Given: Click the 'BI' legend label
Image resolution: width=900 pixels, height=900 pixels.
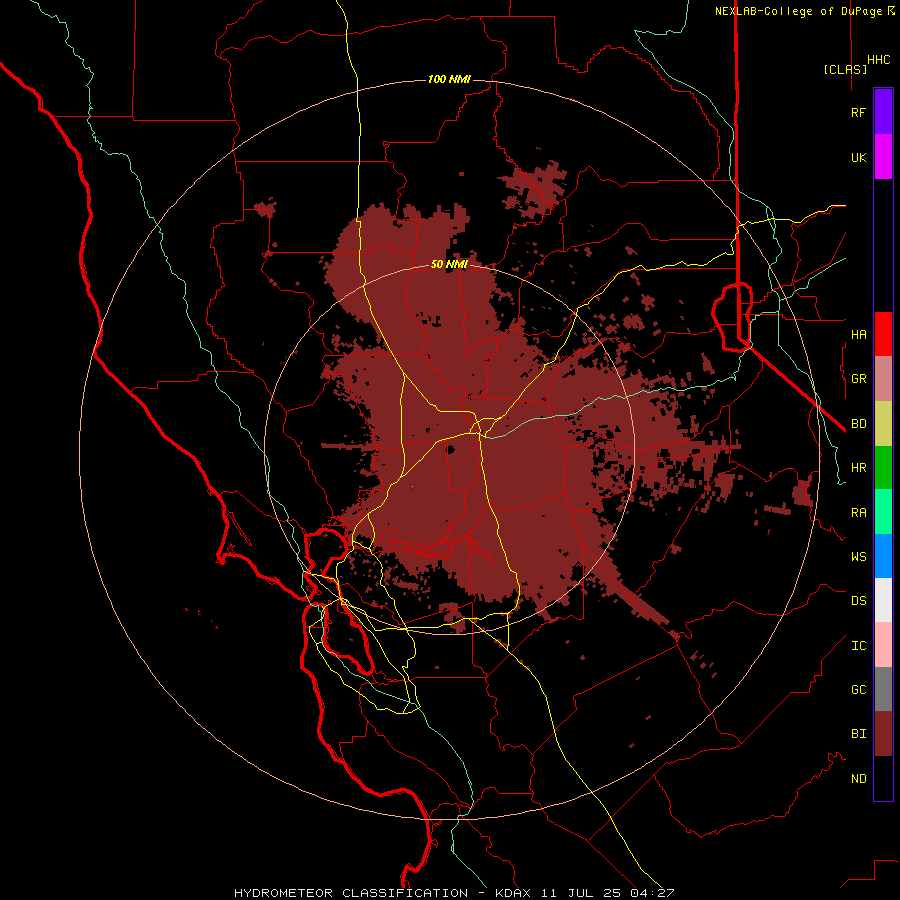Looking at the screenshot, I should (859, 734).
